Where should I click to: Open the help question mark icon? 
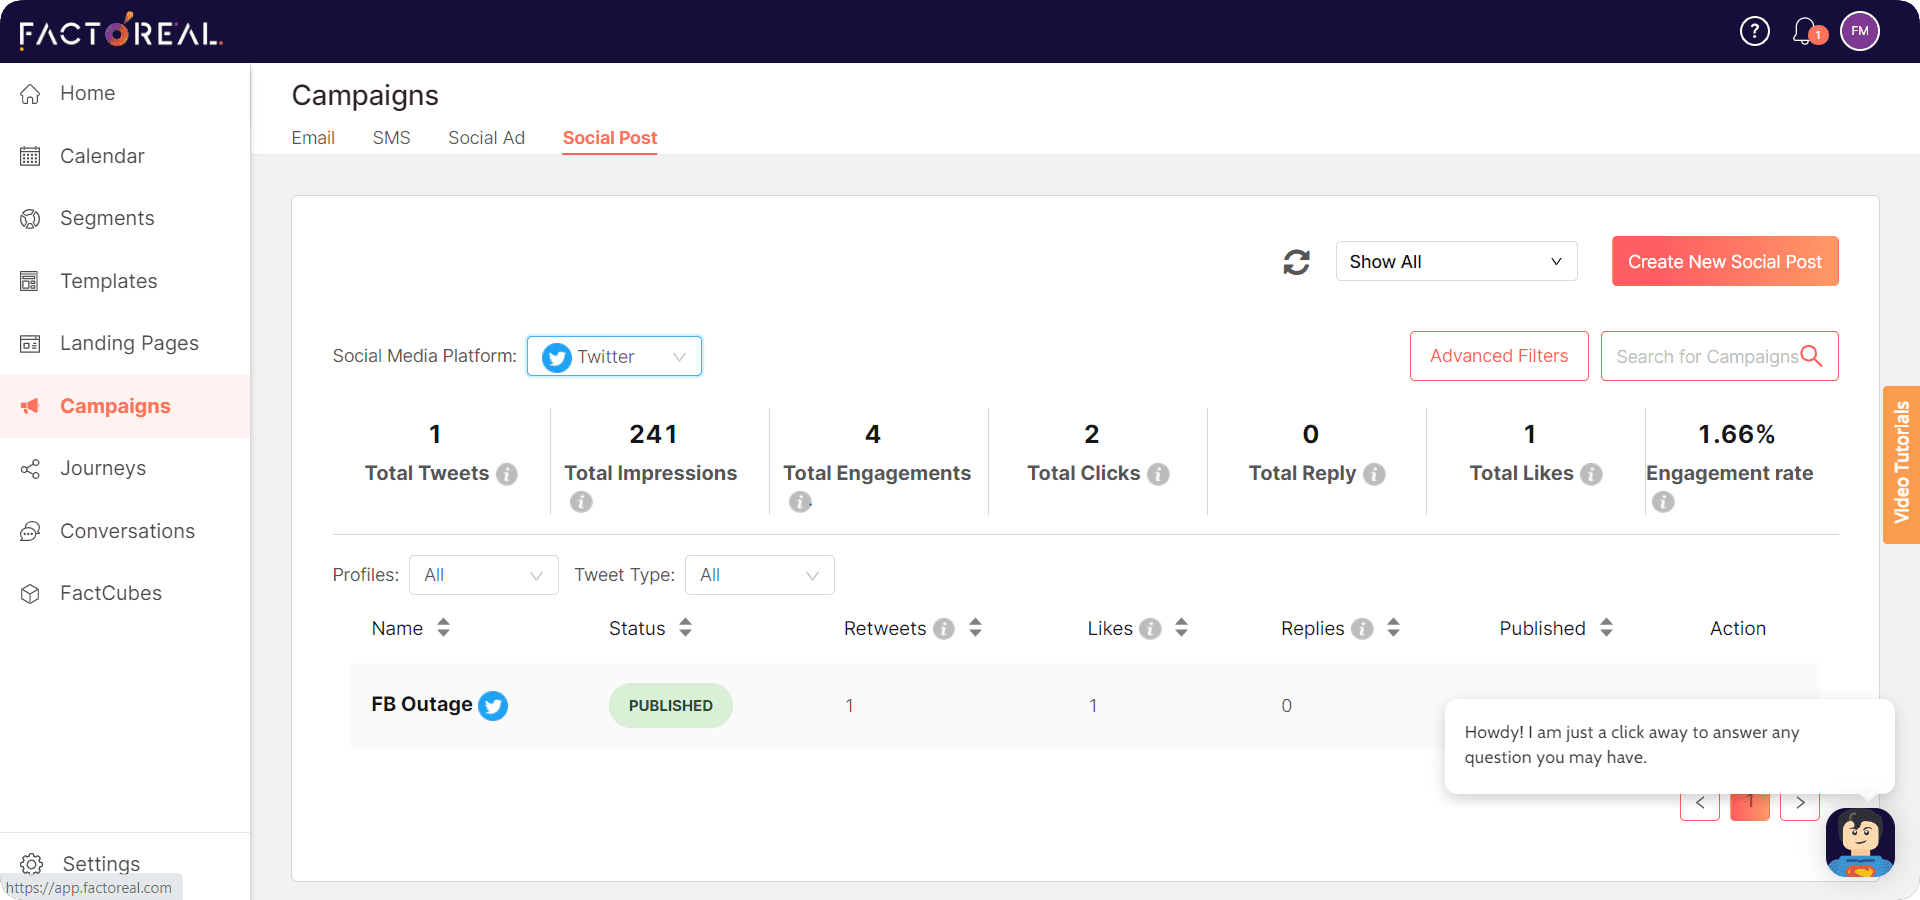[1754, 32]
